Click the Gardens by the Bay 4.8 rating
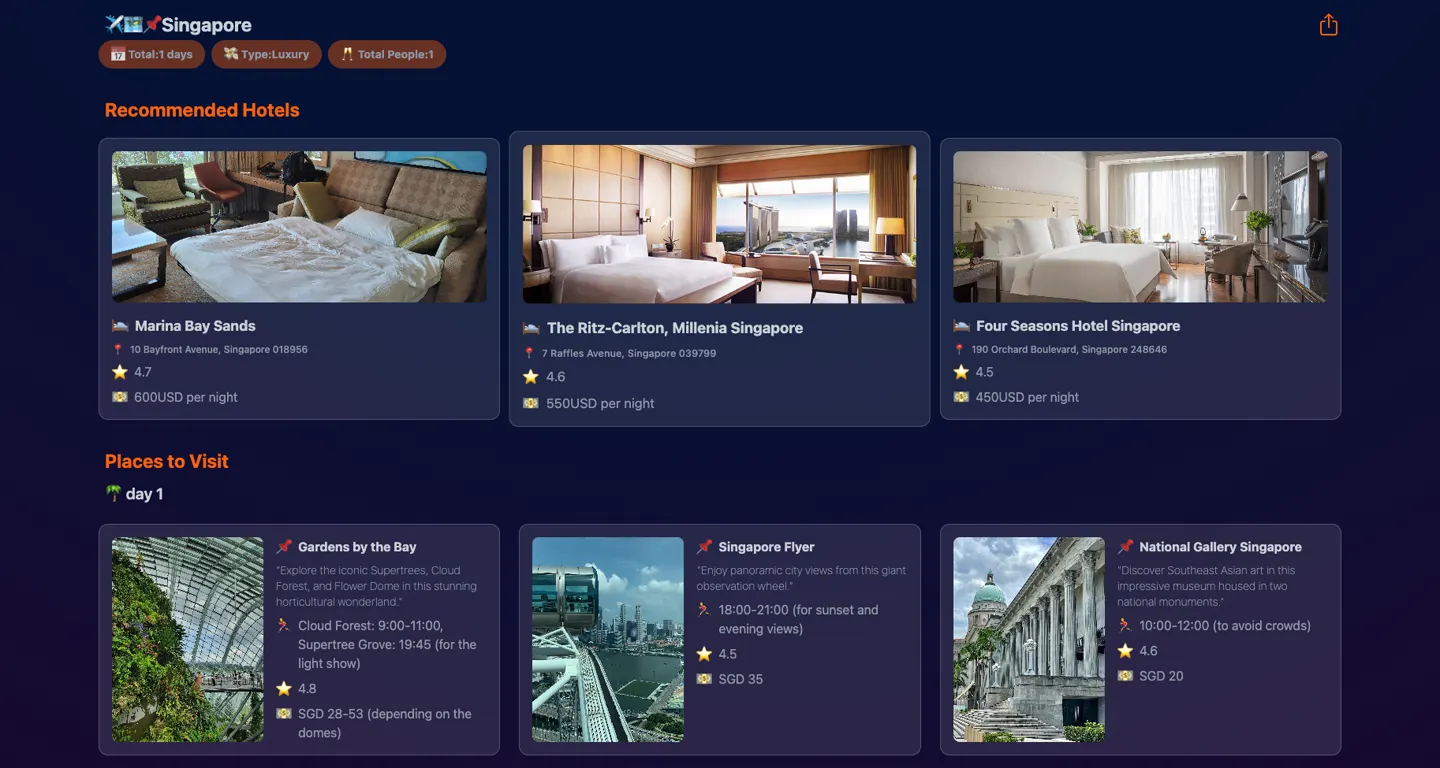This screenshot has height=768, width=1440. (x=307, y=689)
